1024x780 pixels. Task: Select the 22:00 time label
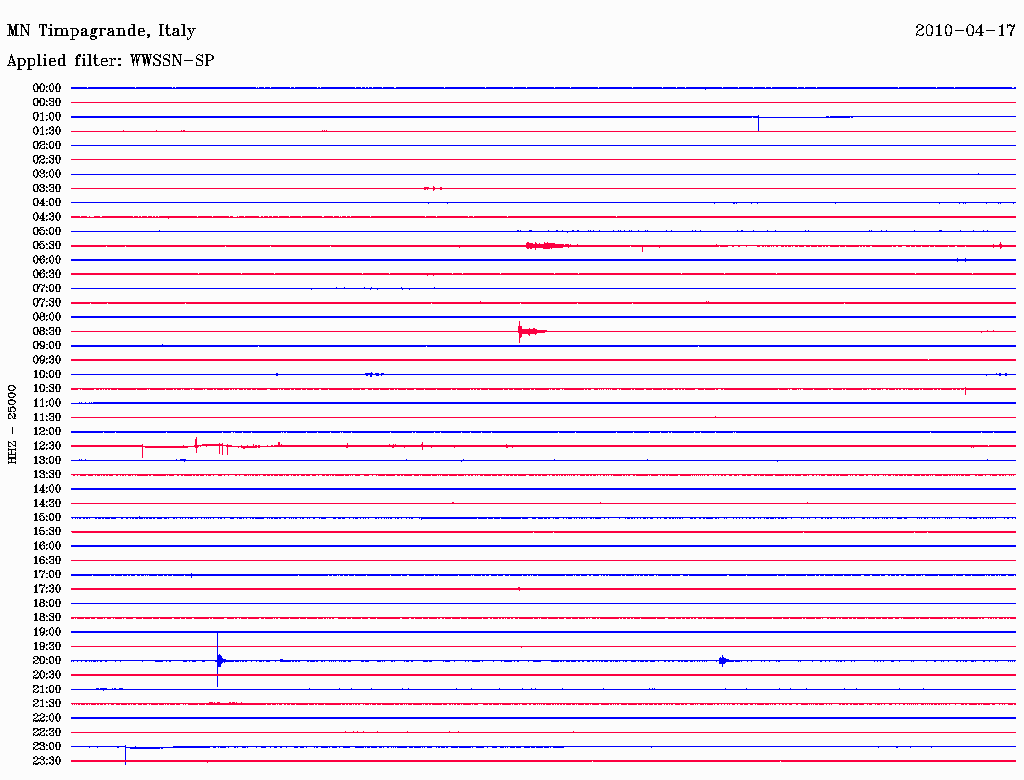tap(47, 719)
